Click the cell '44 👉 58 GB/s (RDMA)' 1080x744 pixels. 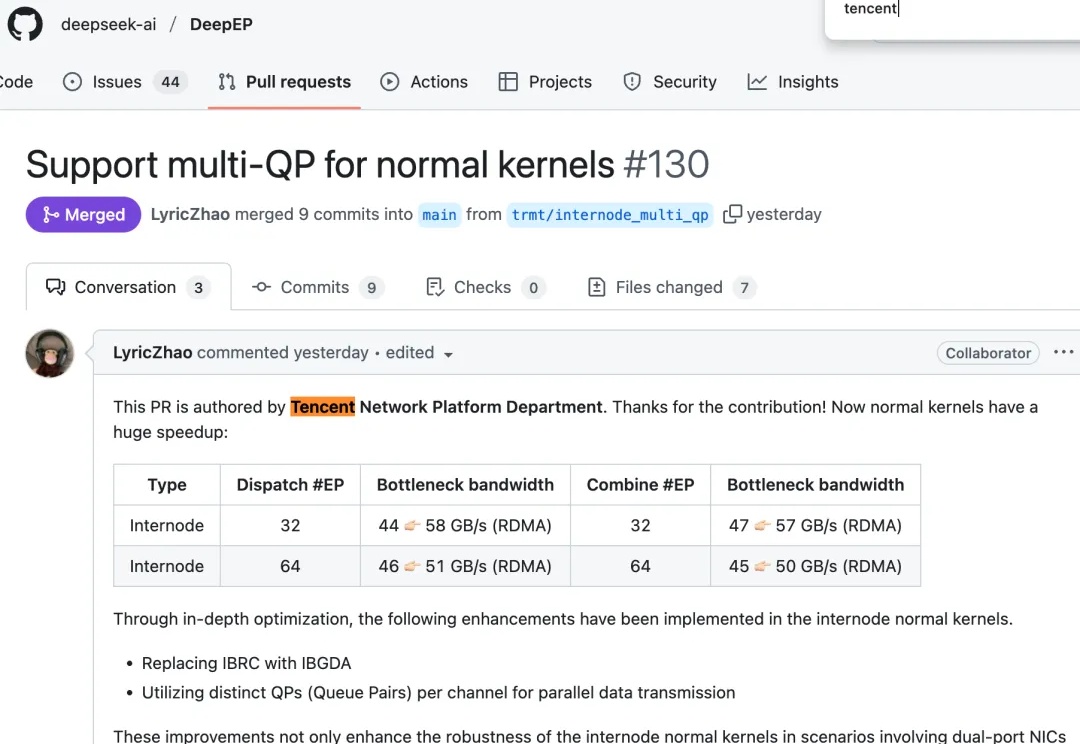(x=465, y=526)
